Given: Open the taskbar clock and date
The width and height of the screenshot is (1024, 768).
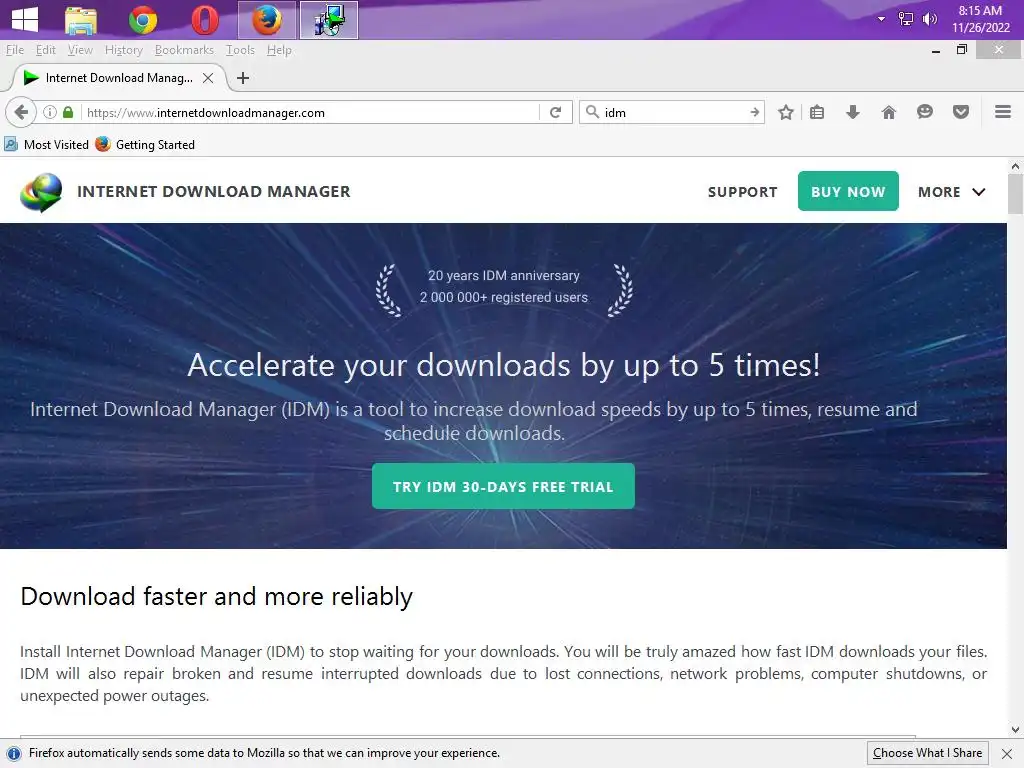Looking at the screenshot, I should pos(980,19).
